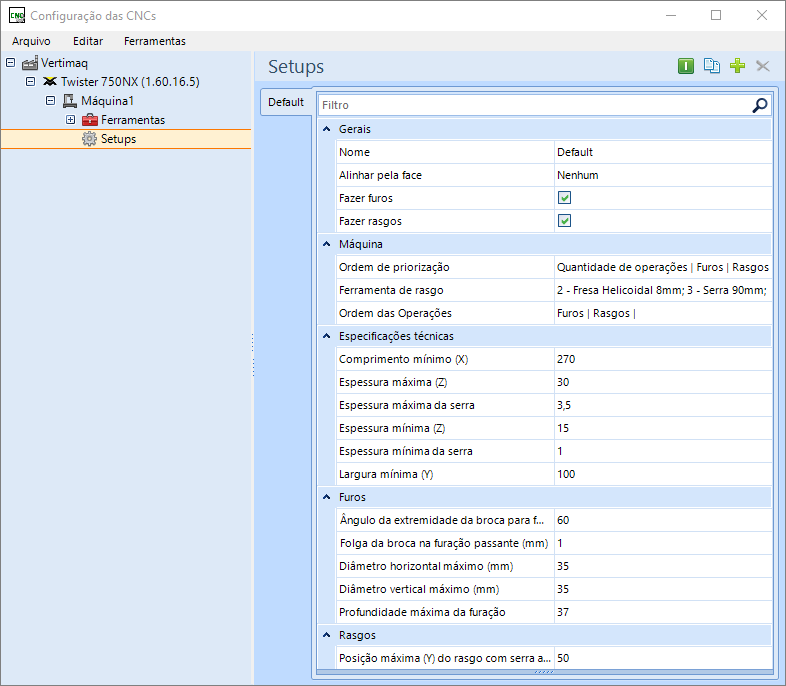Edit Espessura mínima (Z) value 15
786x686 pixels.
click(663, 428)
